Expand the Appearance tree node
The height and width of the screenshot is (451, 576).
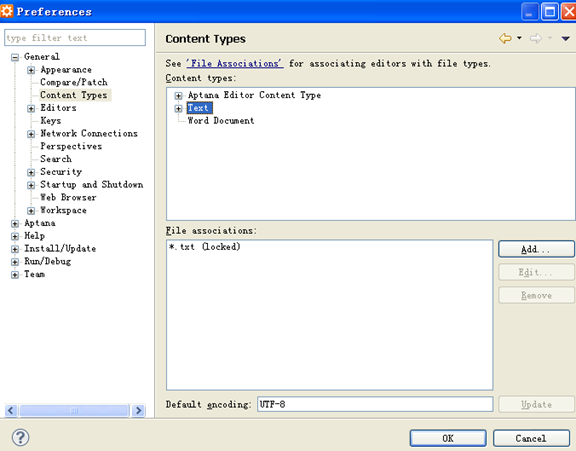tap(31, 70)
